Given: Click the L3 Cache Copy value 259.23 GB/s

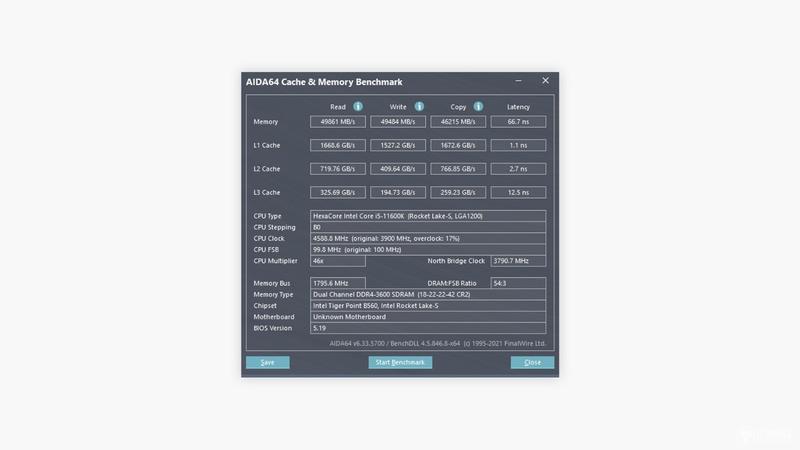Looking at the screenshot, I should (458, 192).
